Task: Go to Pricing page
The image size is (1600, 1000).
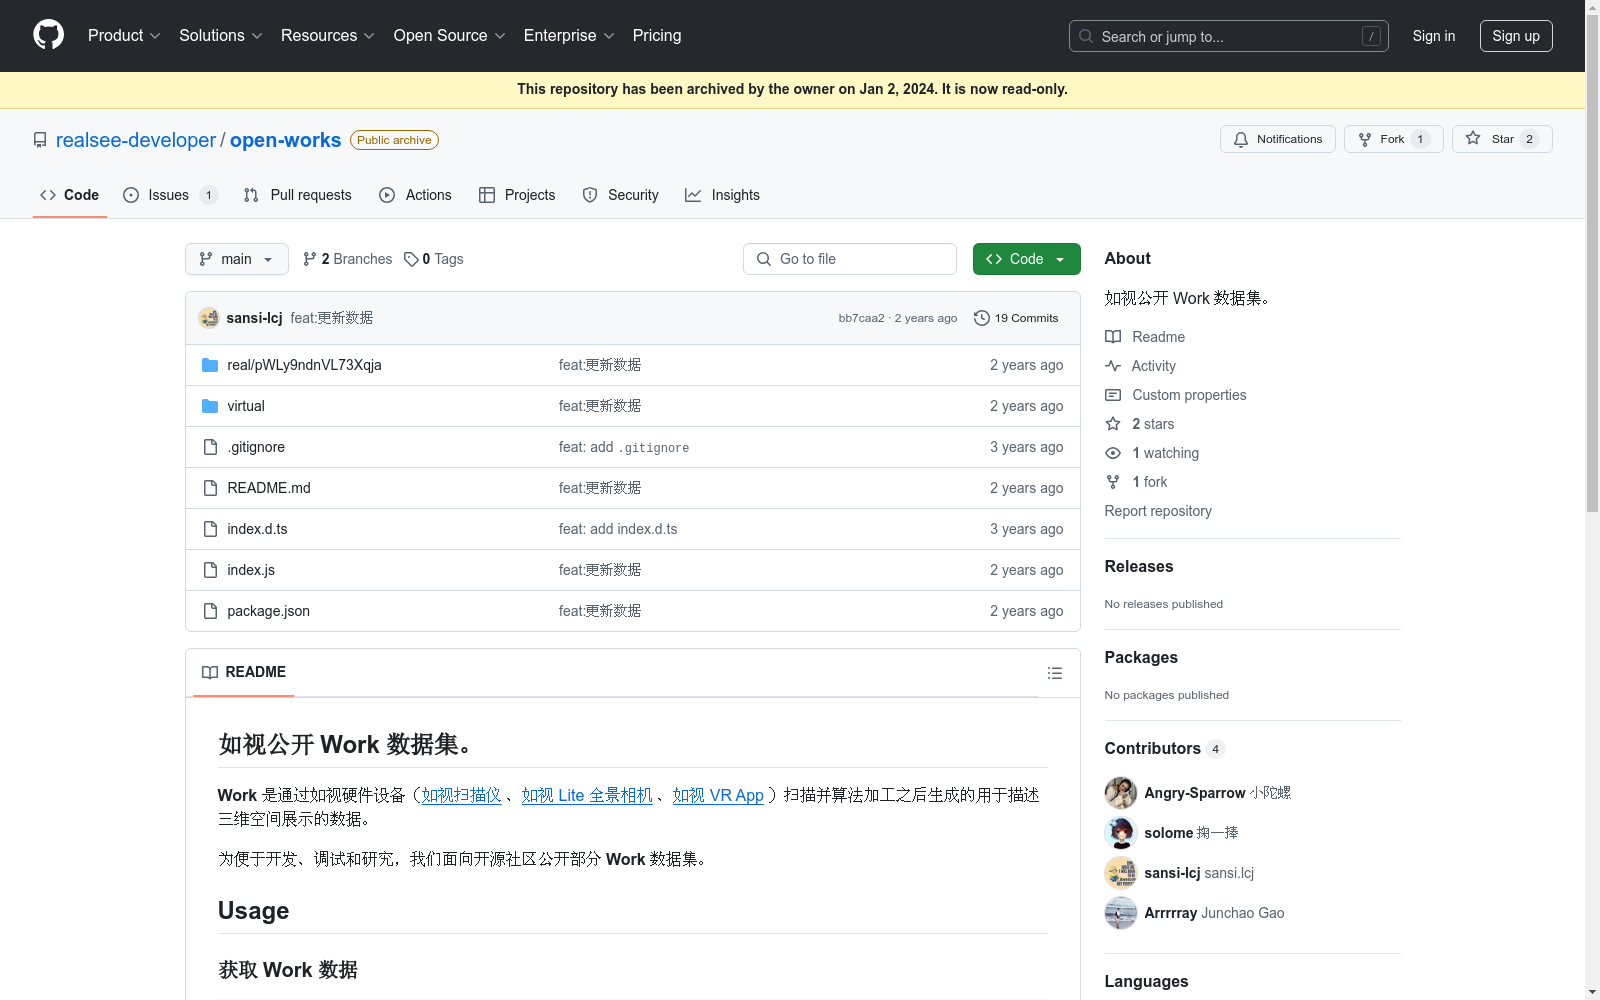Action: (x=657, y=35)
